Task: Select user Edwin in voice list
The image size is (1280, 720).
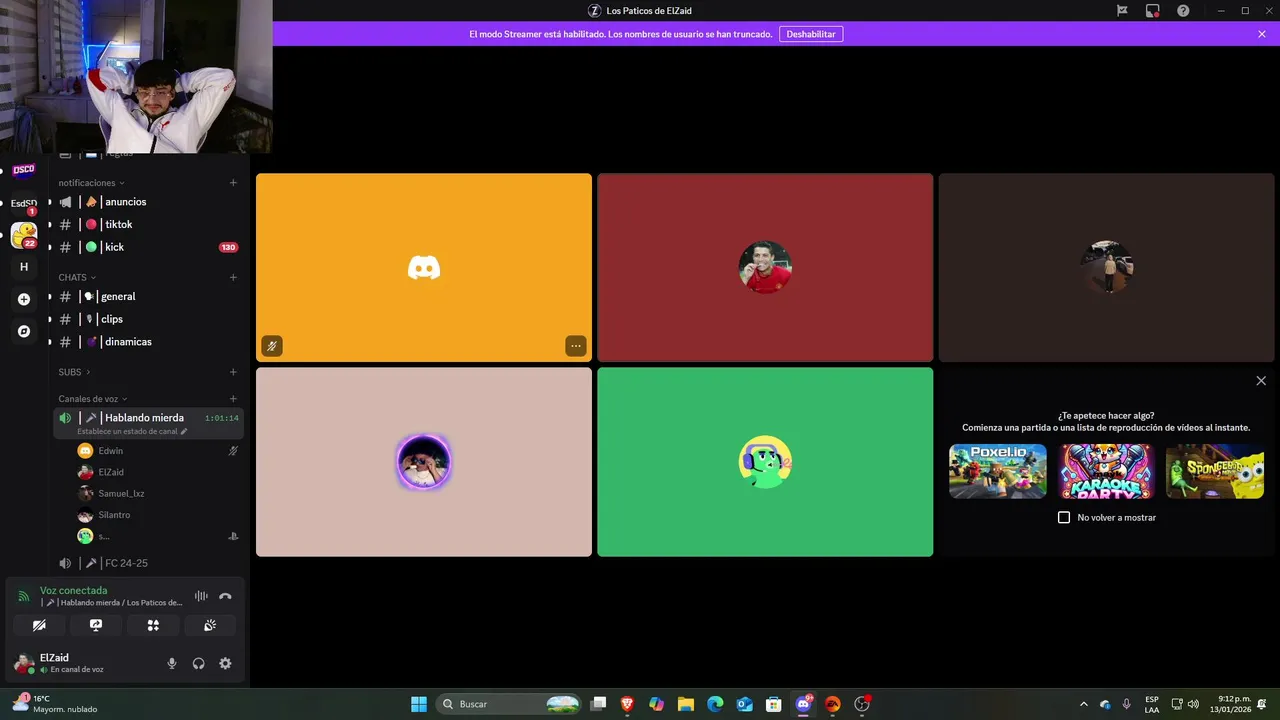Action: [x=158, y=451]
